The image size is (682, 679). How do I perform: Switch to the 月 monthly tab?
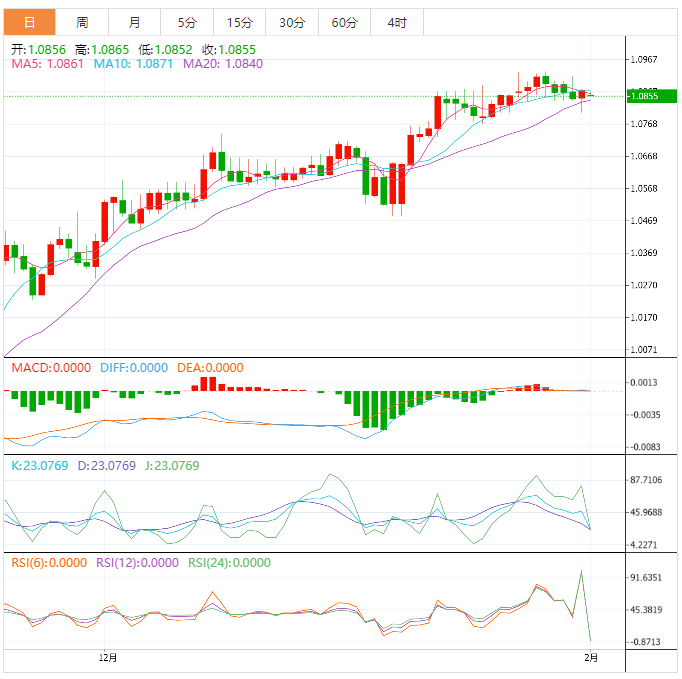tap(134, 22)
